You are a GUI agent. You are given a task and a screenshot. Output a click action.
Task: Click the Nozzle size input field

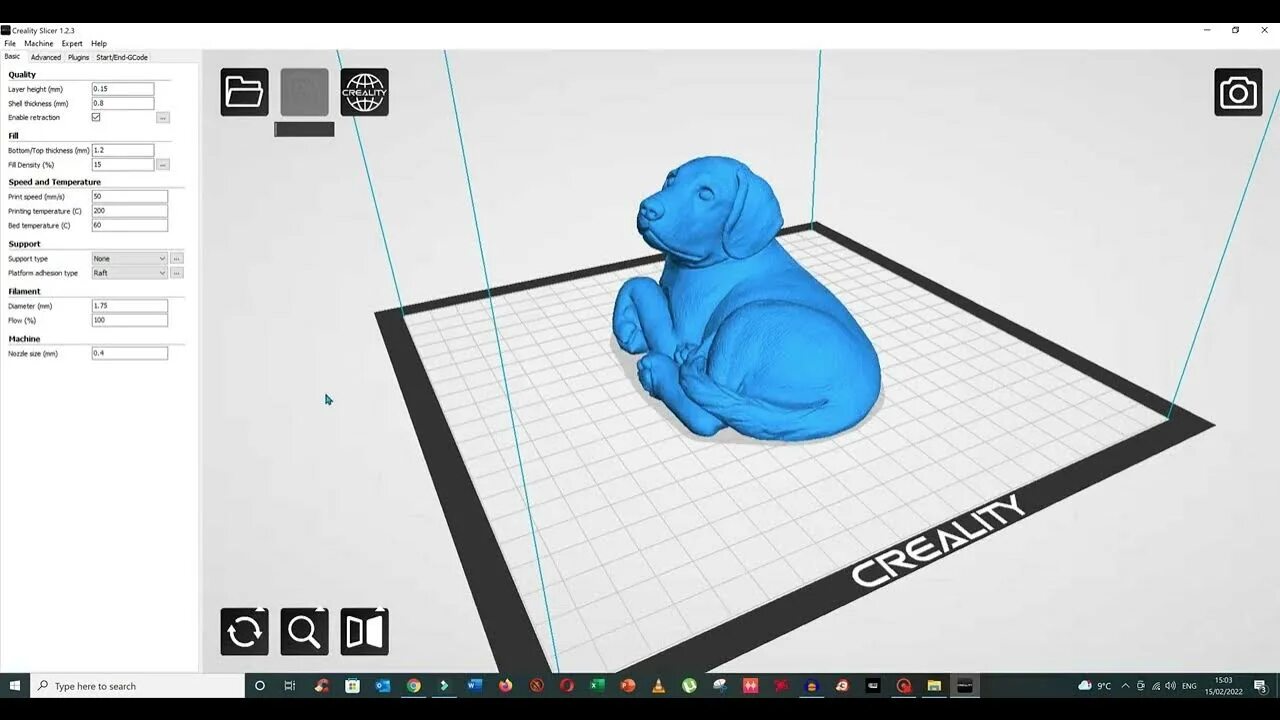tap(130, 353)
